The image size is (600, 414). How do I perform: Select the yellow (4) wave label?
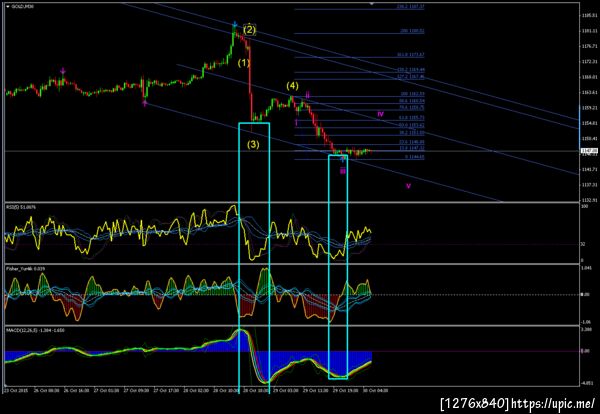point(293,86)
